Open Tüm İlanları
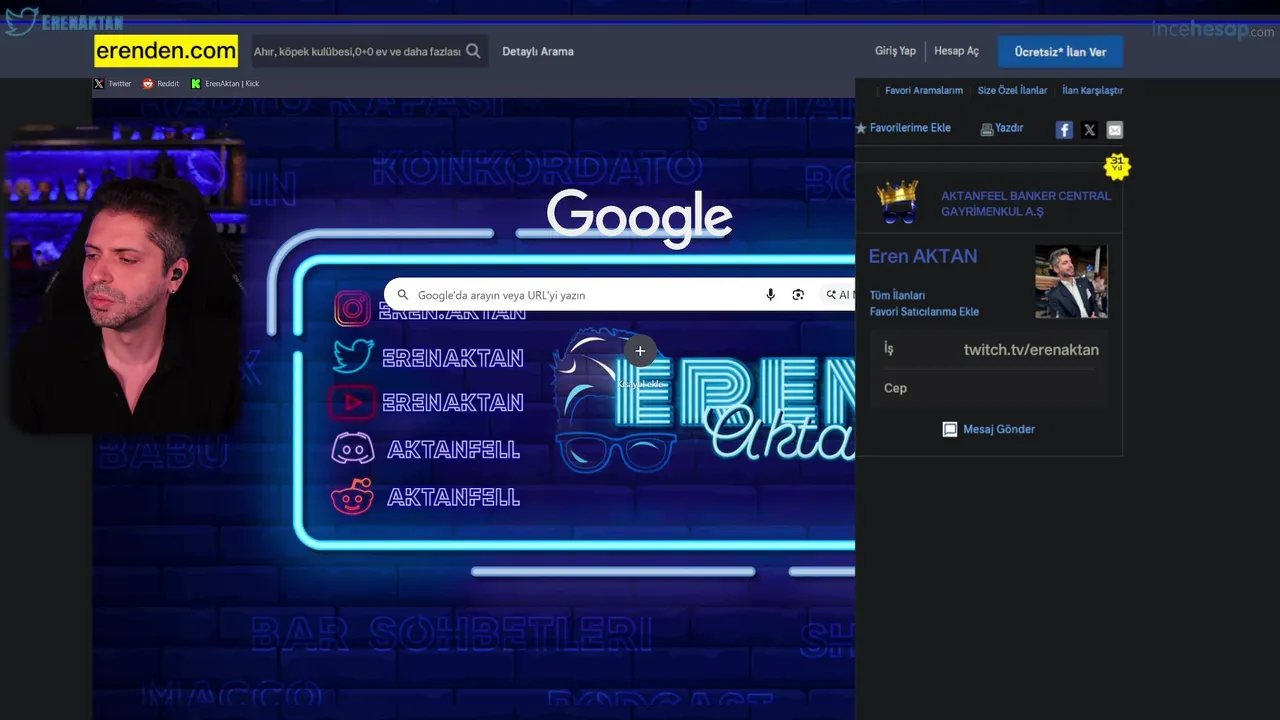 (897, 295)
